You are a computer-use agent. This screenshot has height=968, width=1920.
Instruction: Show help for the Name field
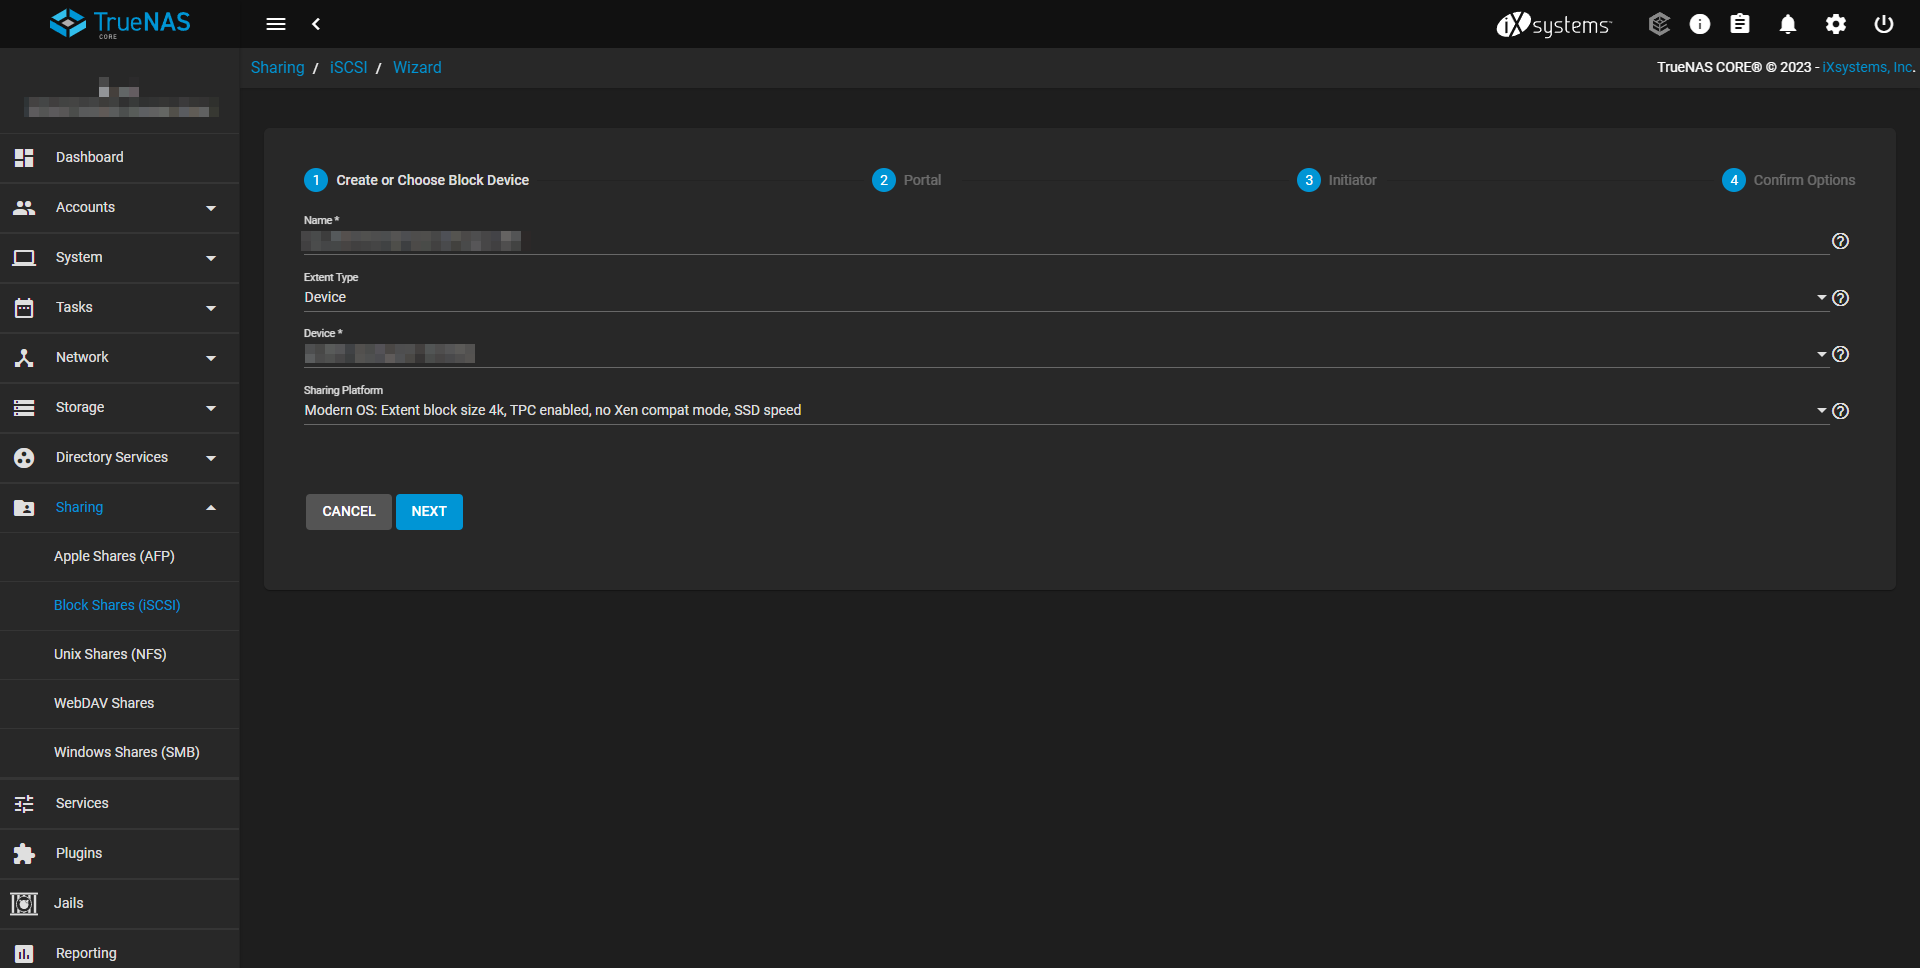[1840, 241]
